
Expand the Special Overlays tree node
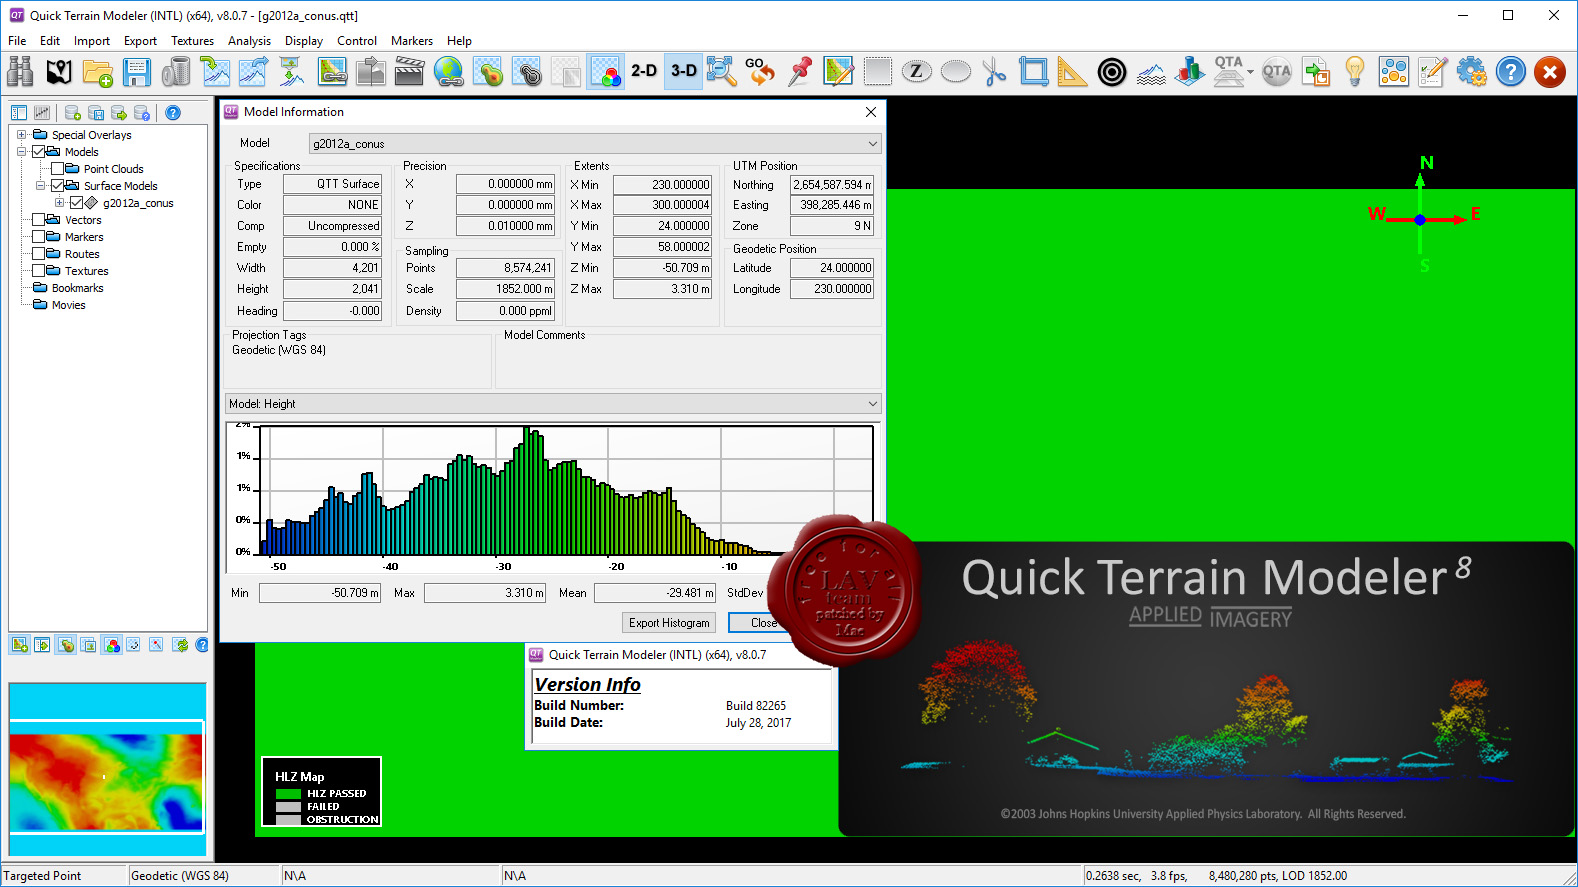(21, 135)
